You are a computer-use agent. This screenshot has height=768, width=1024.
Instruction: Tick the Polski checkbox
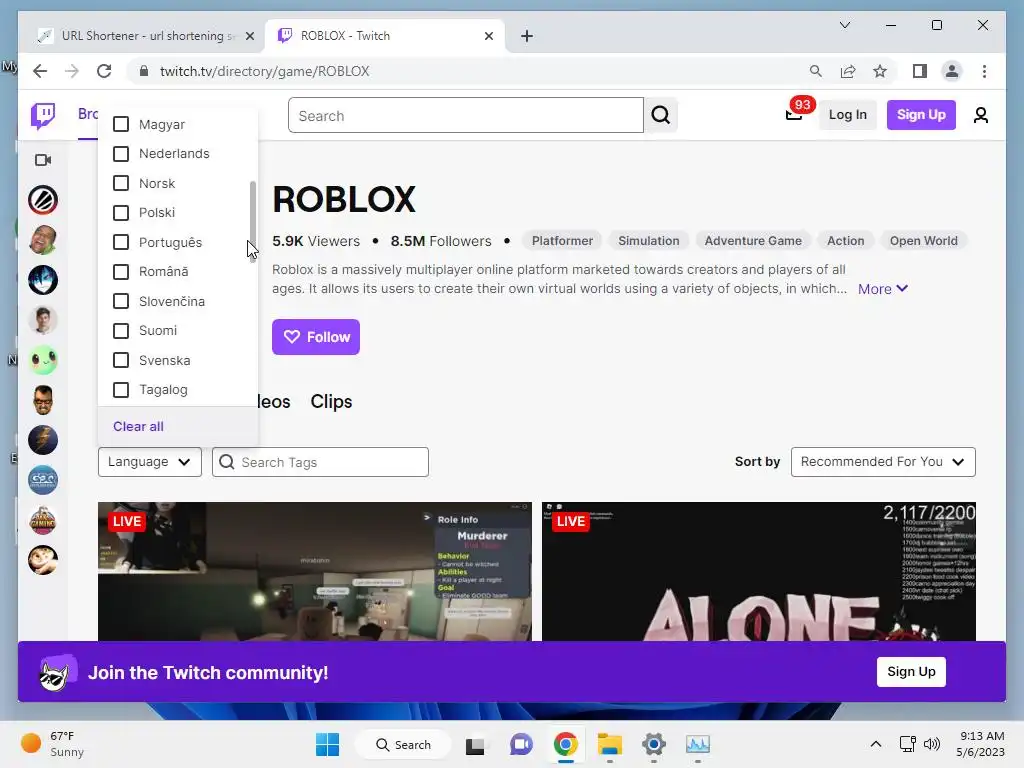(121, 213)
